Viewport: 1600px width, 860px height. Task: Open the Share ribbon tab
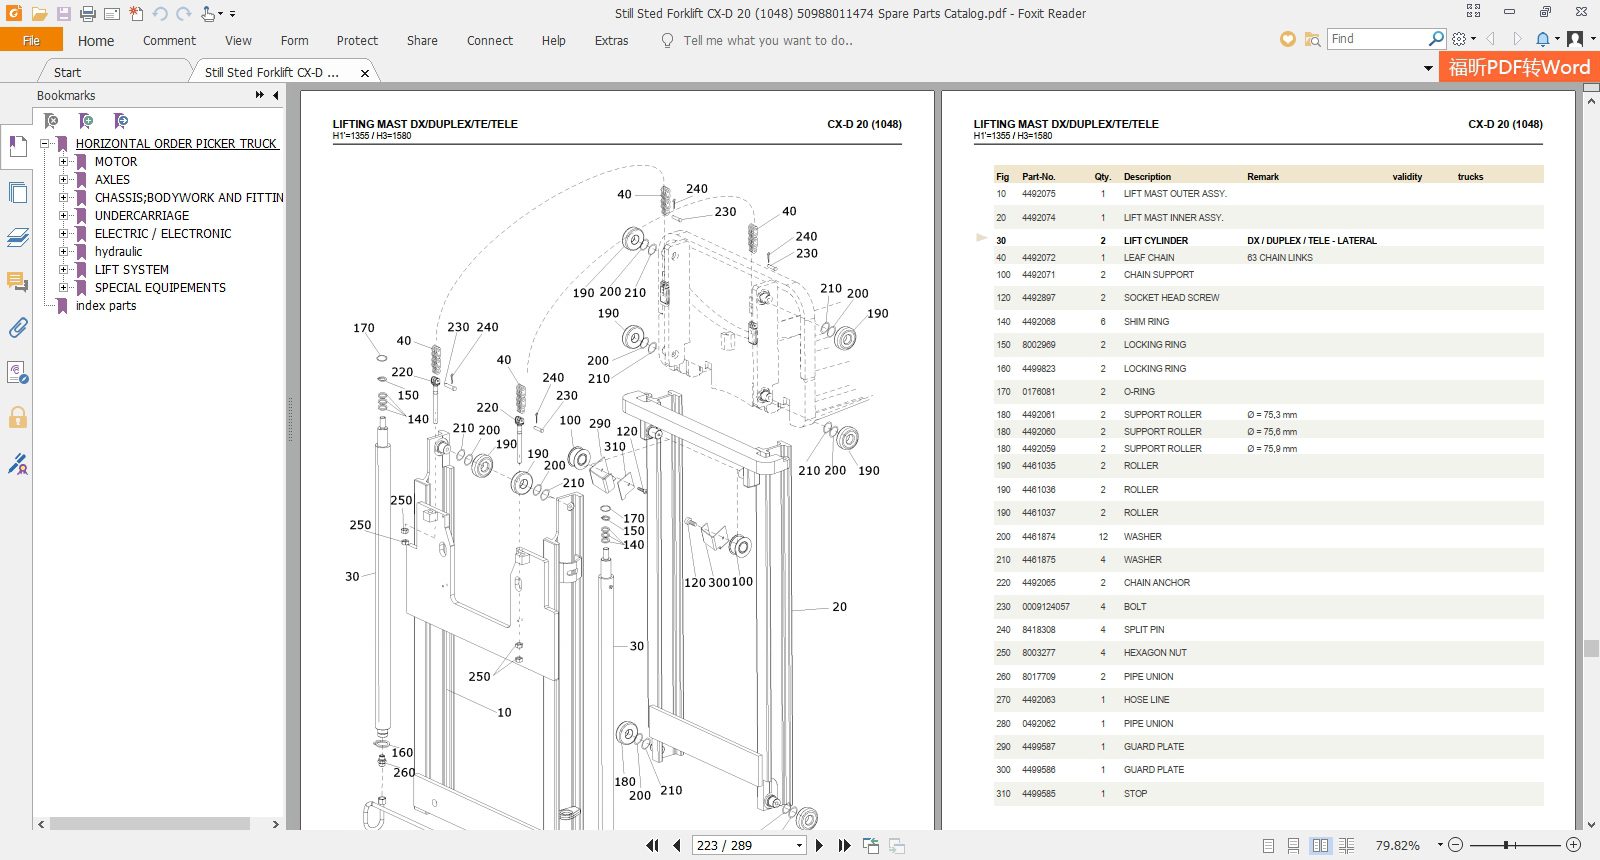click(422, 40)
